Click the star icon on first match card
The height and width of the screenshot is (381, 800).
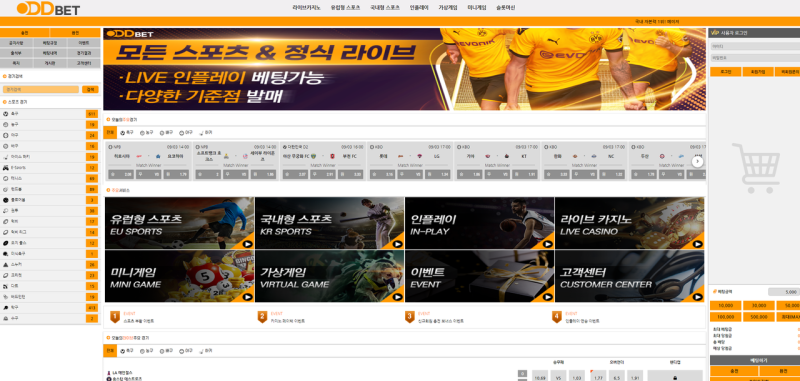[112, 174]
